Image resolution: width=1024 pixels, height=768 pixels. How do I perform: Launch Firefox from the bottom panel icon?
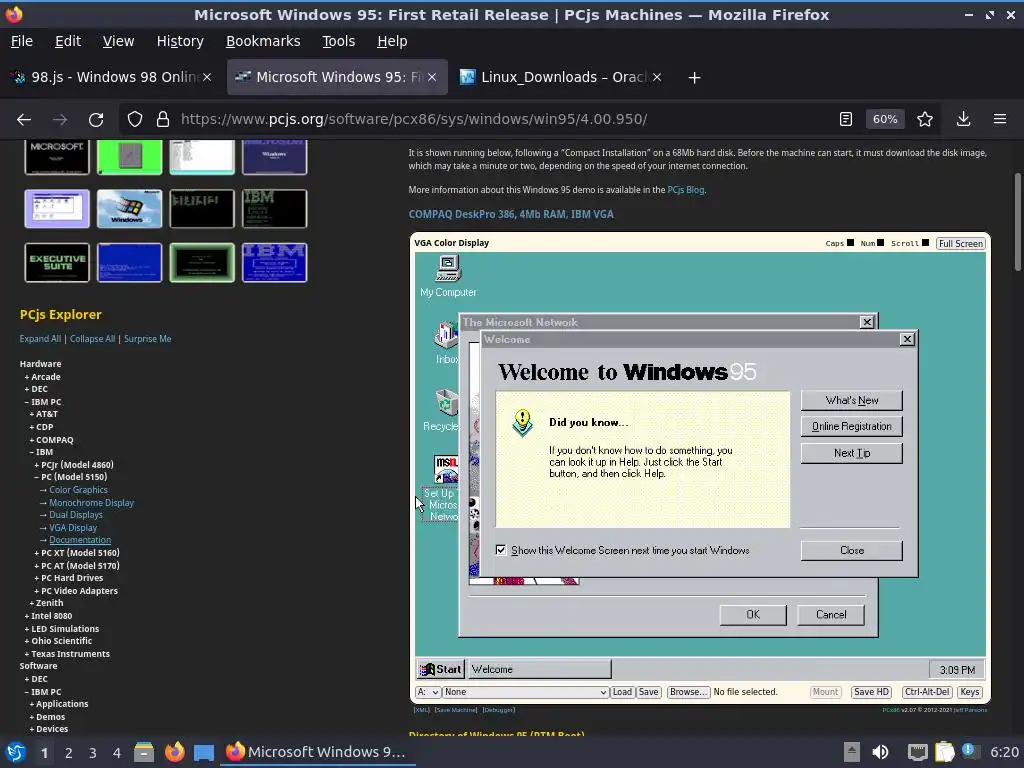174,752
